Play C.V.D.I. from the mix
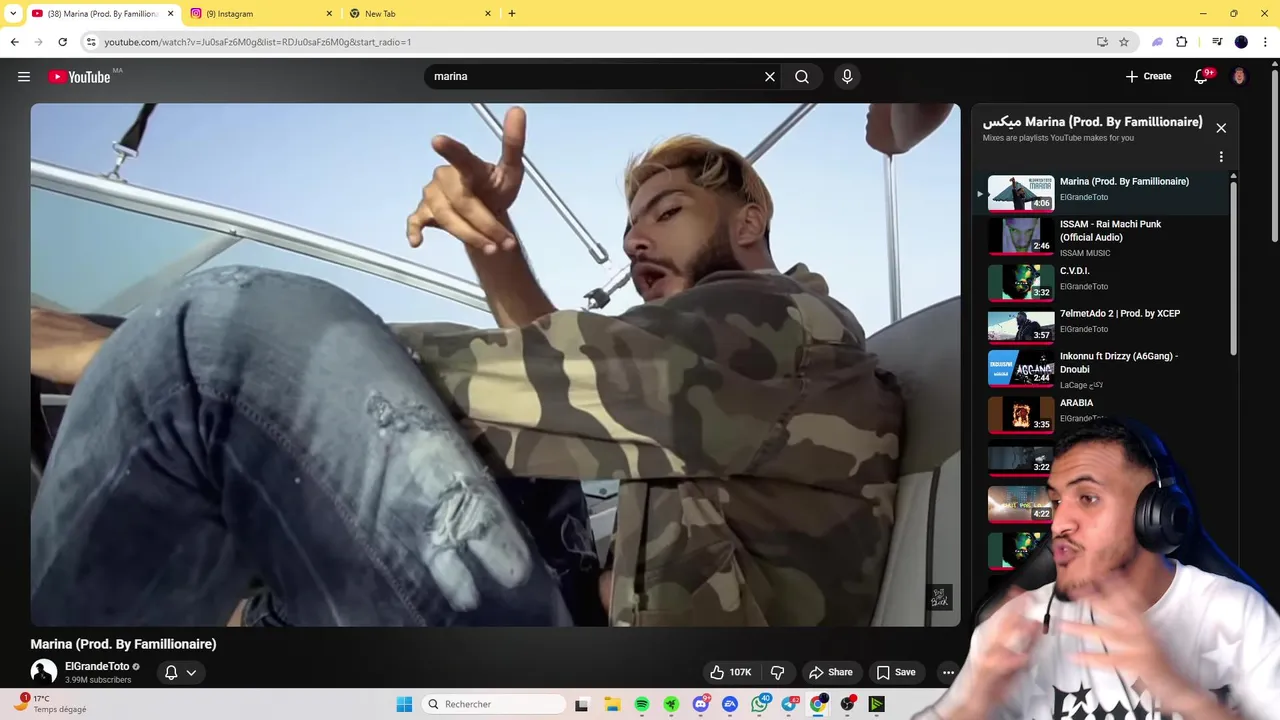The width and height of the screenshot is (1280, 720). click(x=1105, y=281)
